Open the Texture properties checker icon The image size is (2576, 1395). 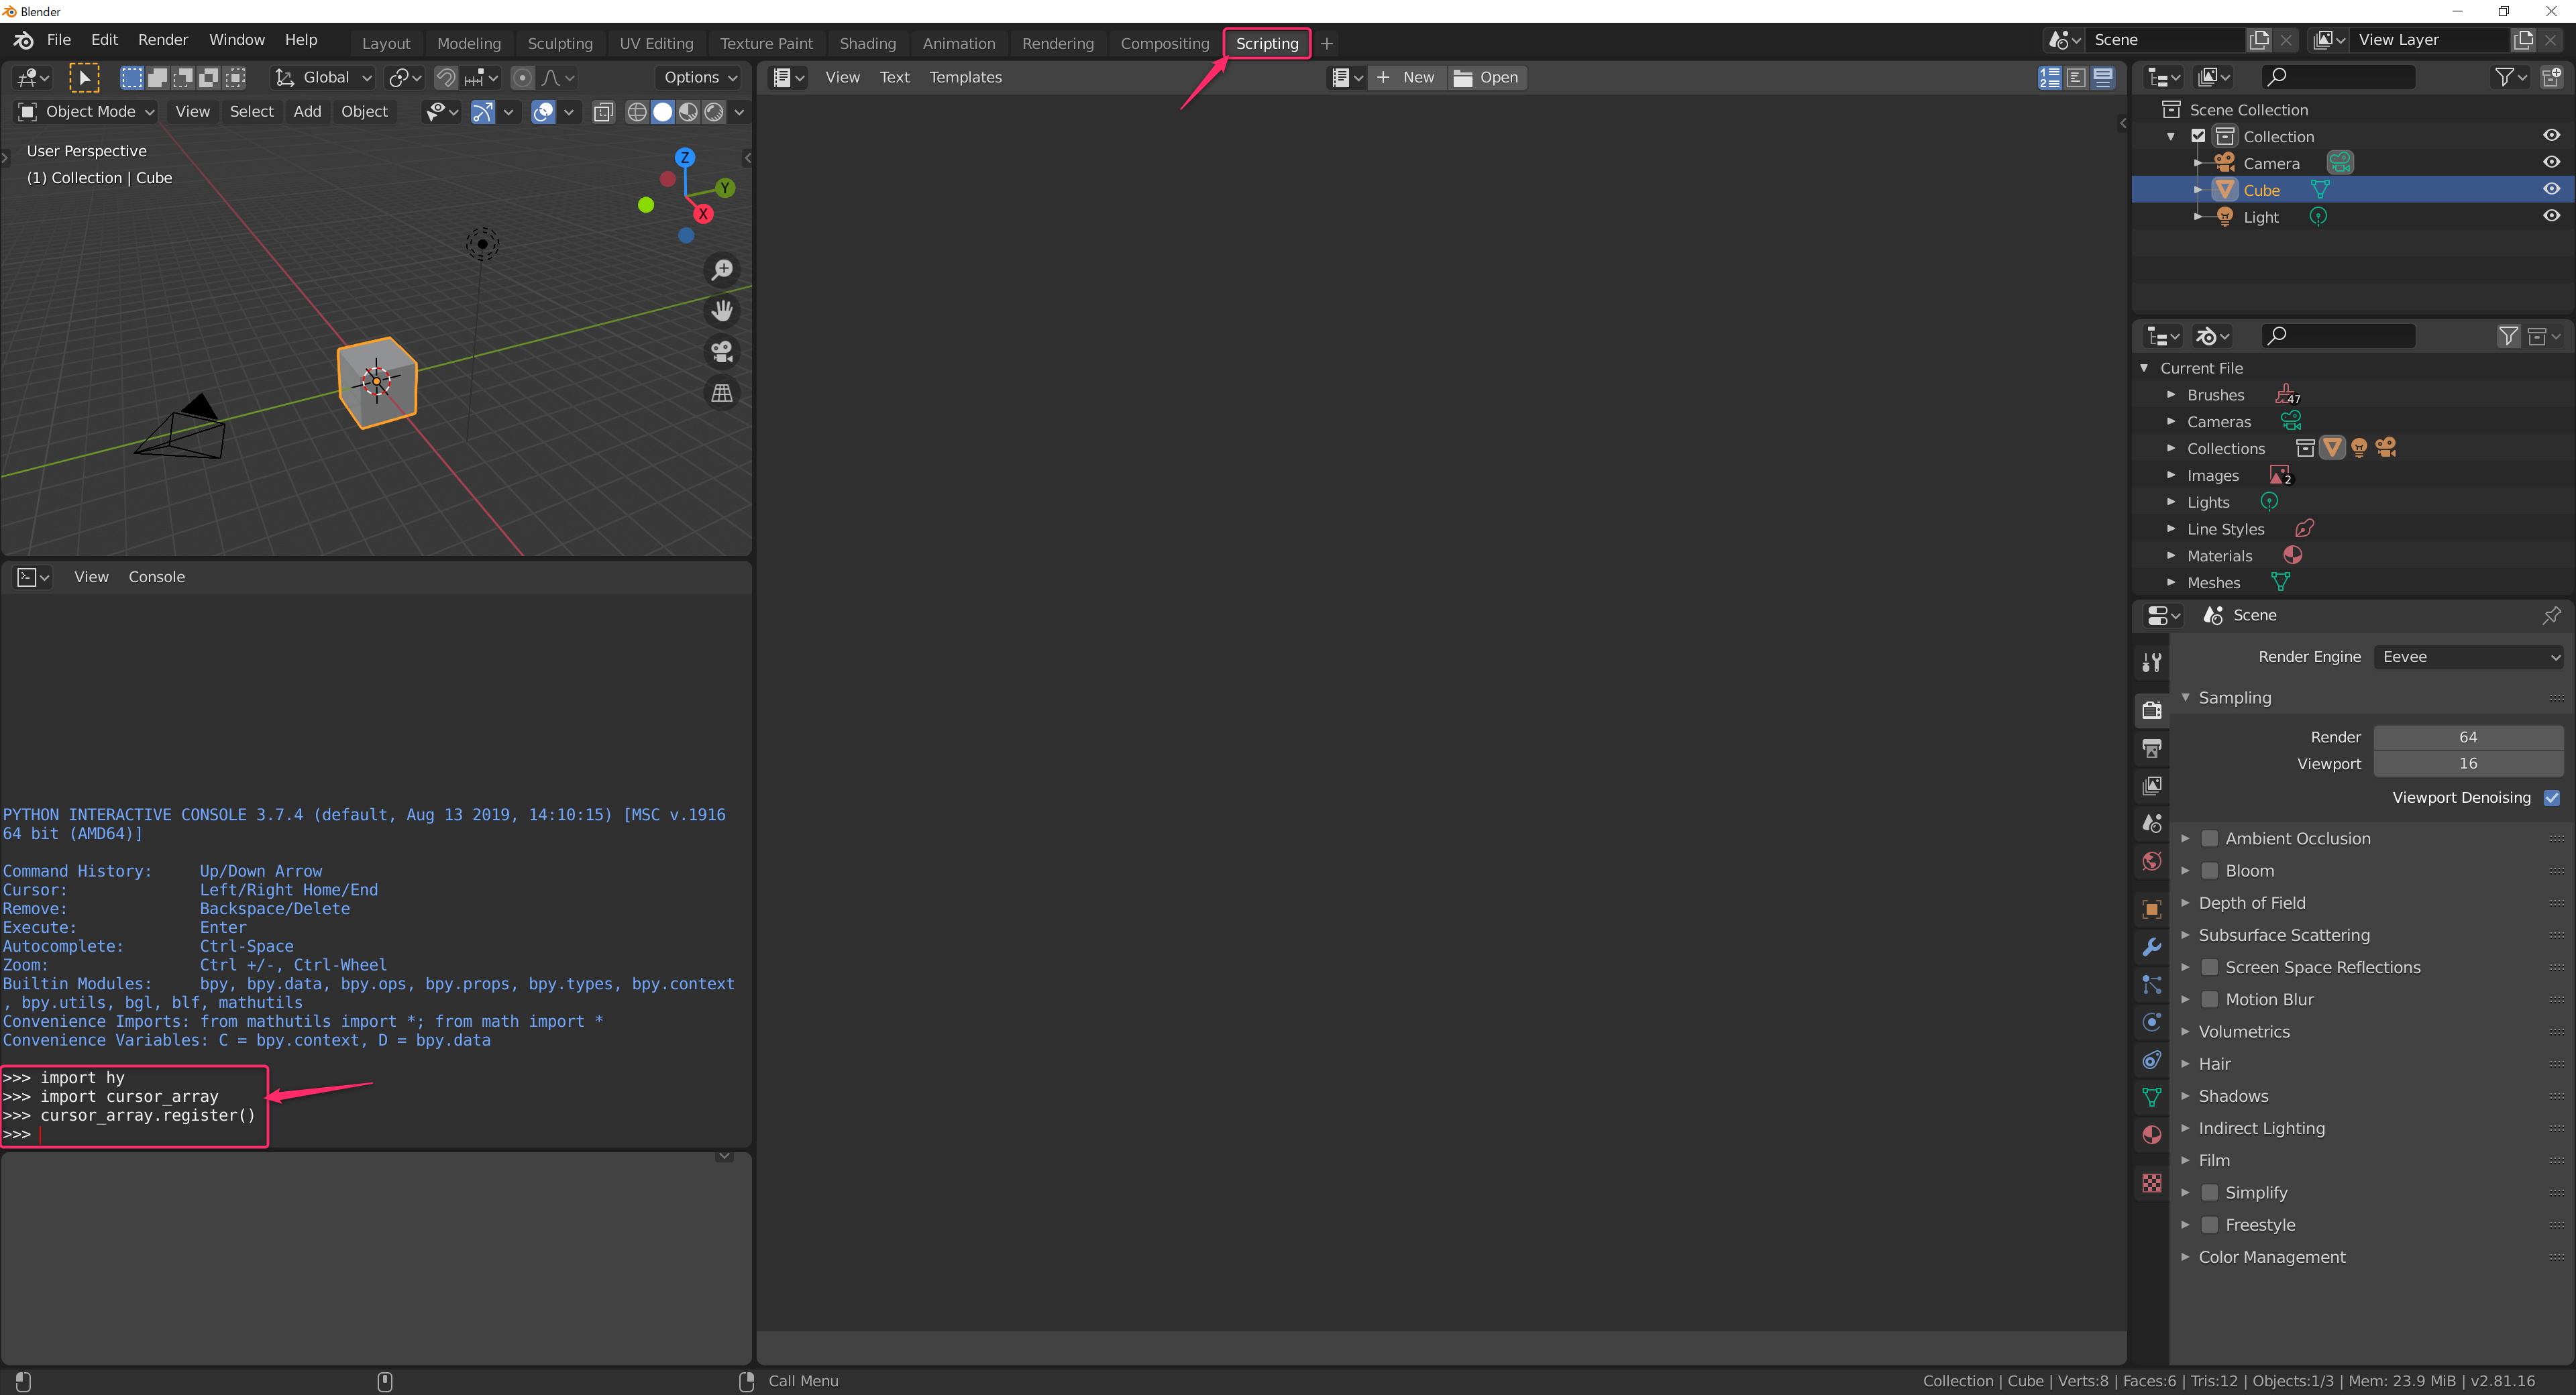click(2152, 1183)
